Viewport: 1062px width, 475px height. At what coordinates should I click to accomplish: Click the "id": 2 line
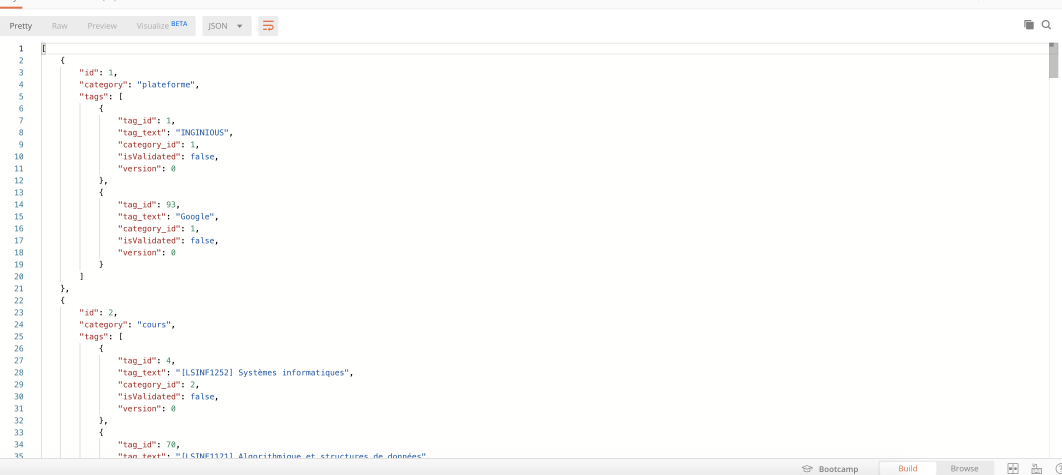pyautogui.click(x=99, y=312)
